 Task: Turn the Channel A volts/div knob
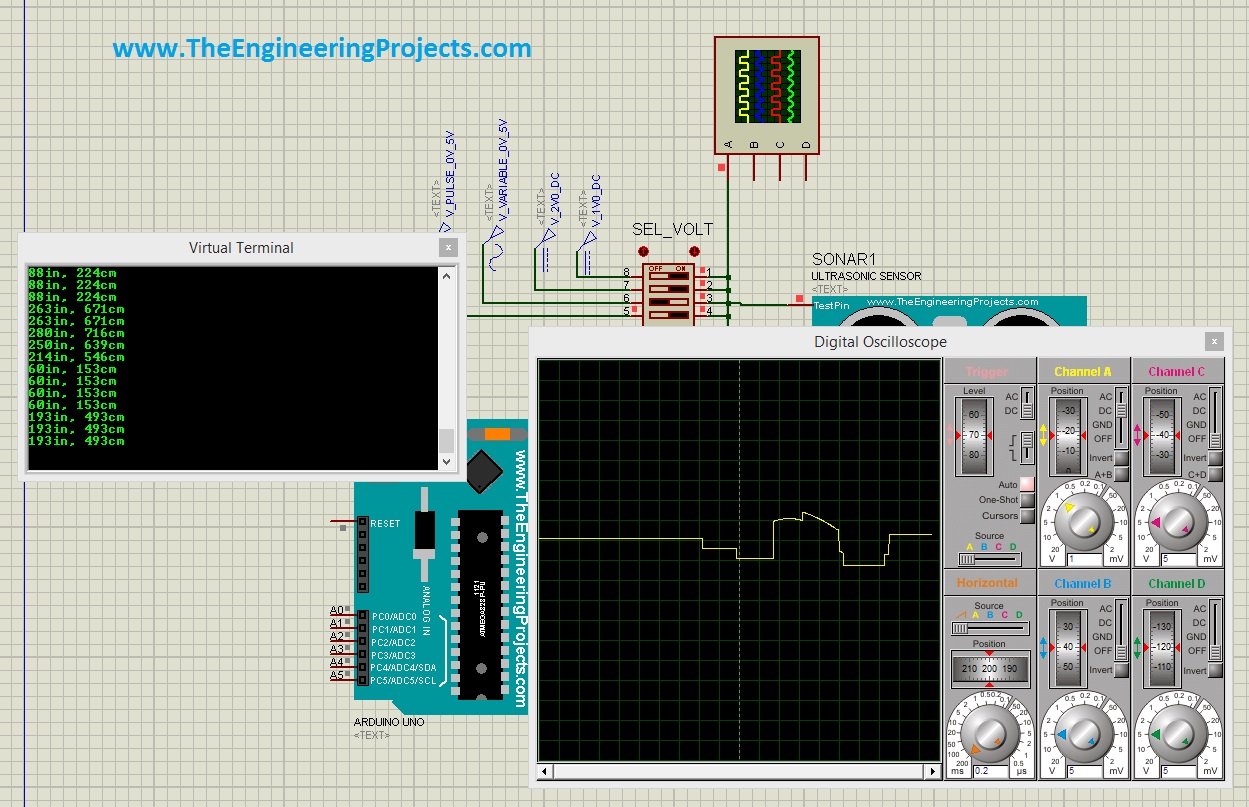(1084, 521)
